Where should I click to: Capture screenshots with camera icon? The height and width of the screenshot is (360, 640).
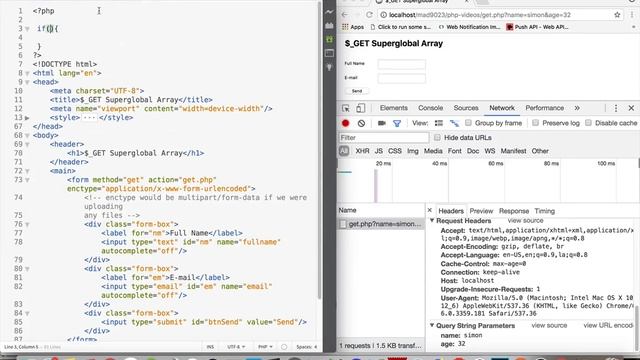coord(382,123)
